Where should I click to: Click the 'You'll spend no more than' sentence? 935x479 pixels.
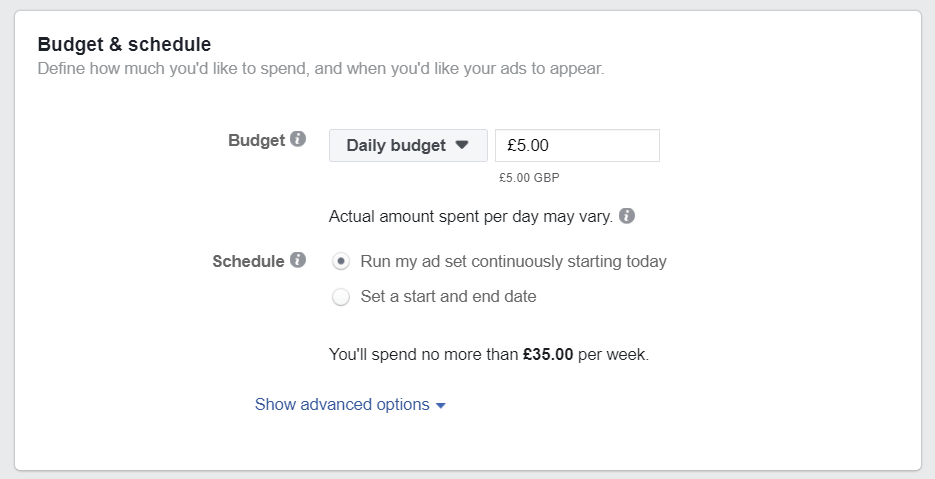pyautogui.click(x=489, y=354)
